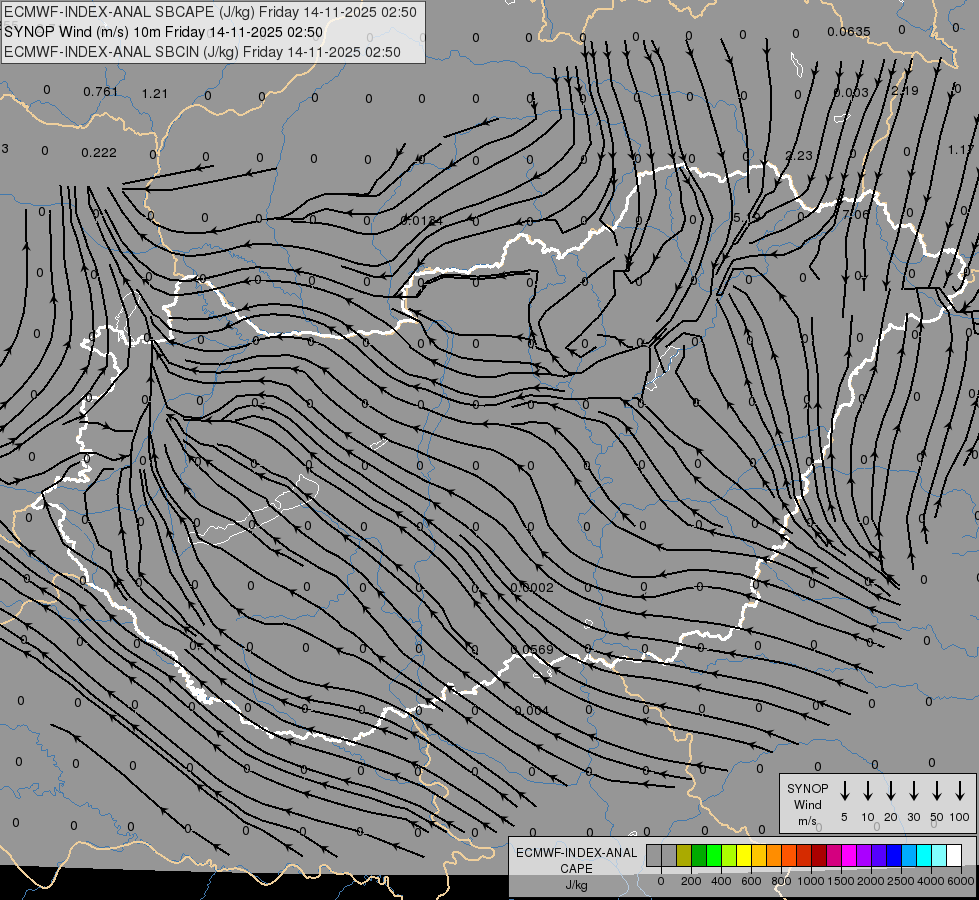Click the 2500 tick label on CAPE scale
The width and height of the screenshot is (979, 900).
click(x=901, y=881)
